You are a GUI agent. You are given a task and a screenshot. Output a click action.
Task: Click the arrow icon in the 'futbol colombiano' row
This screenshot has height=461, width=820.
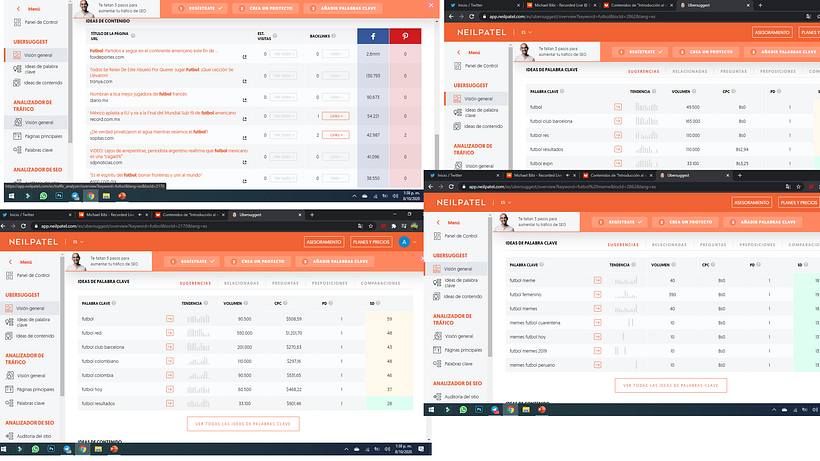pos(169,361)
